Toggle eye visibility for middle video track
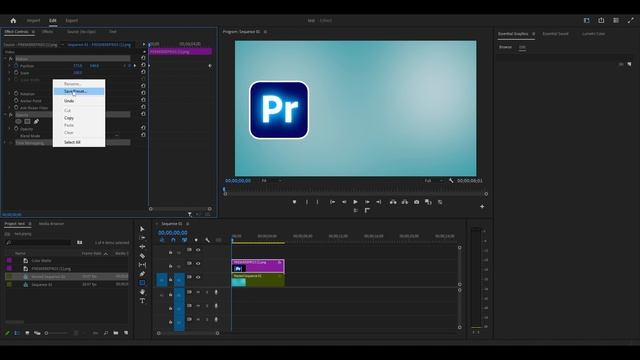 click(198, 264)
